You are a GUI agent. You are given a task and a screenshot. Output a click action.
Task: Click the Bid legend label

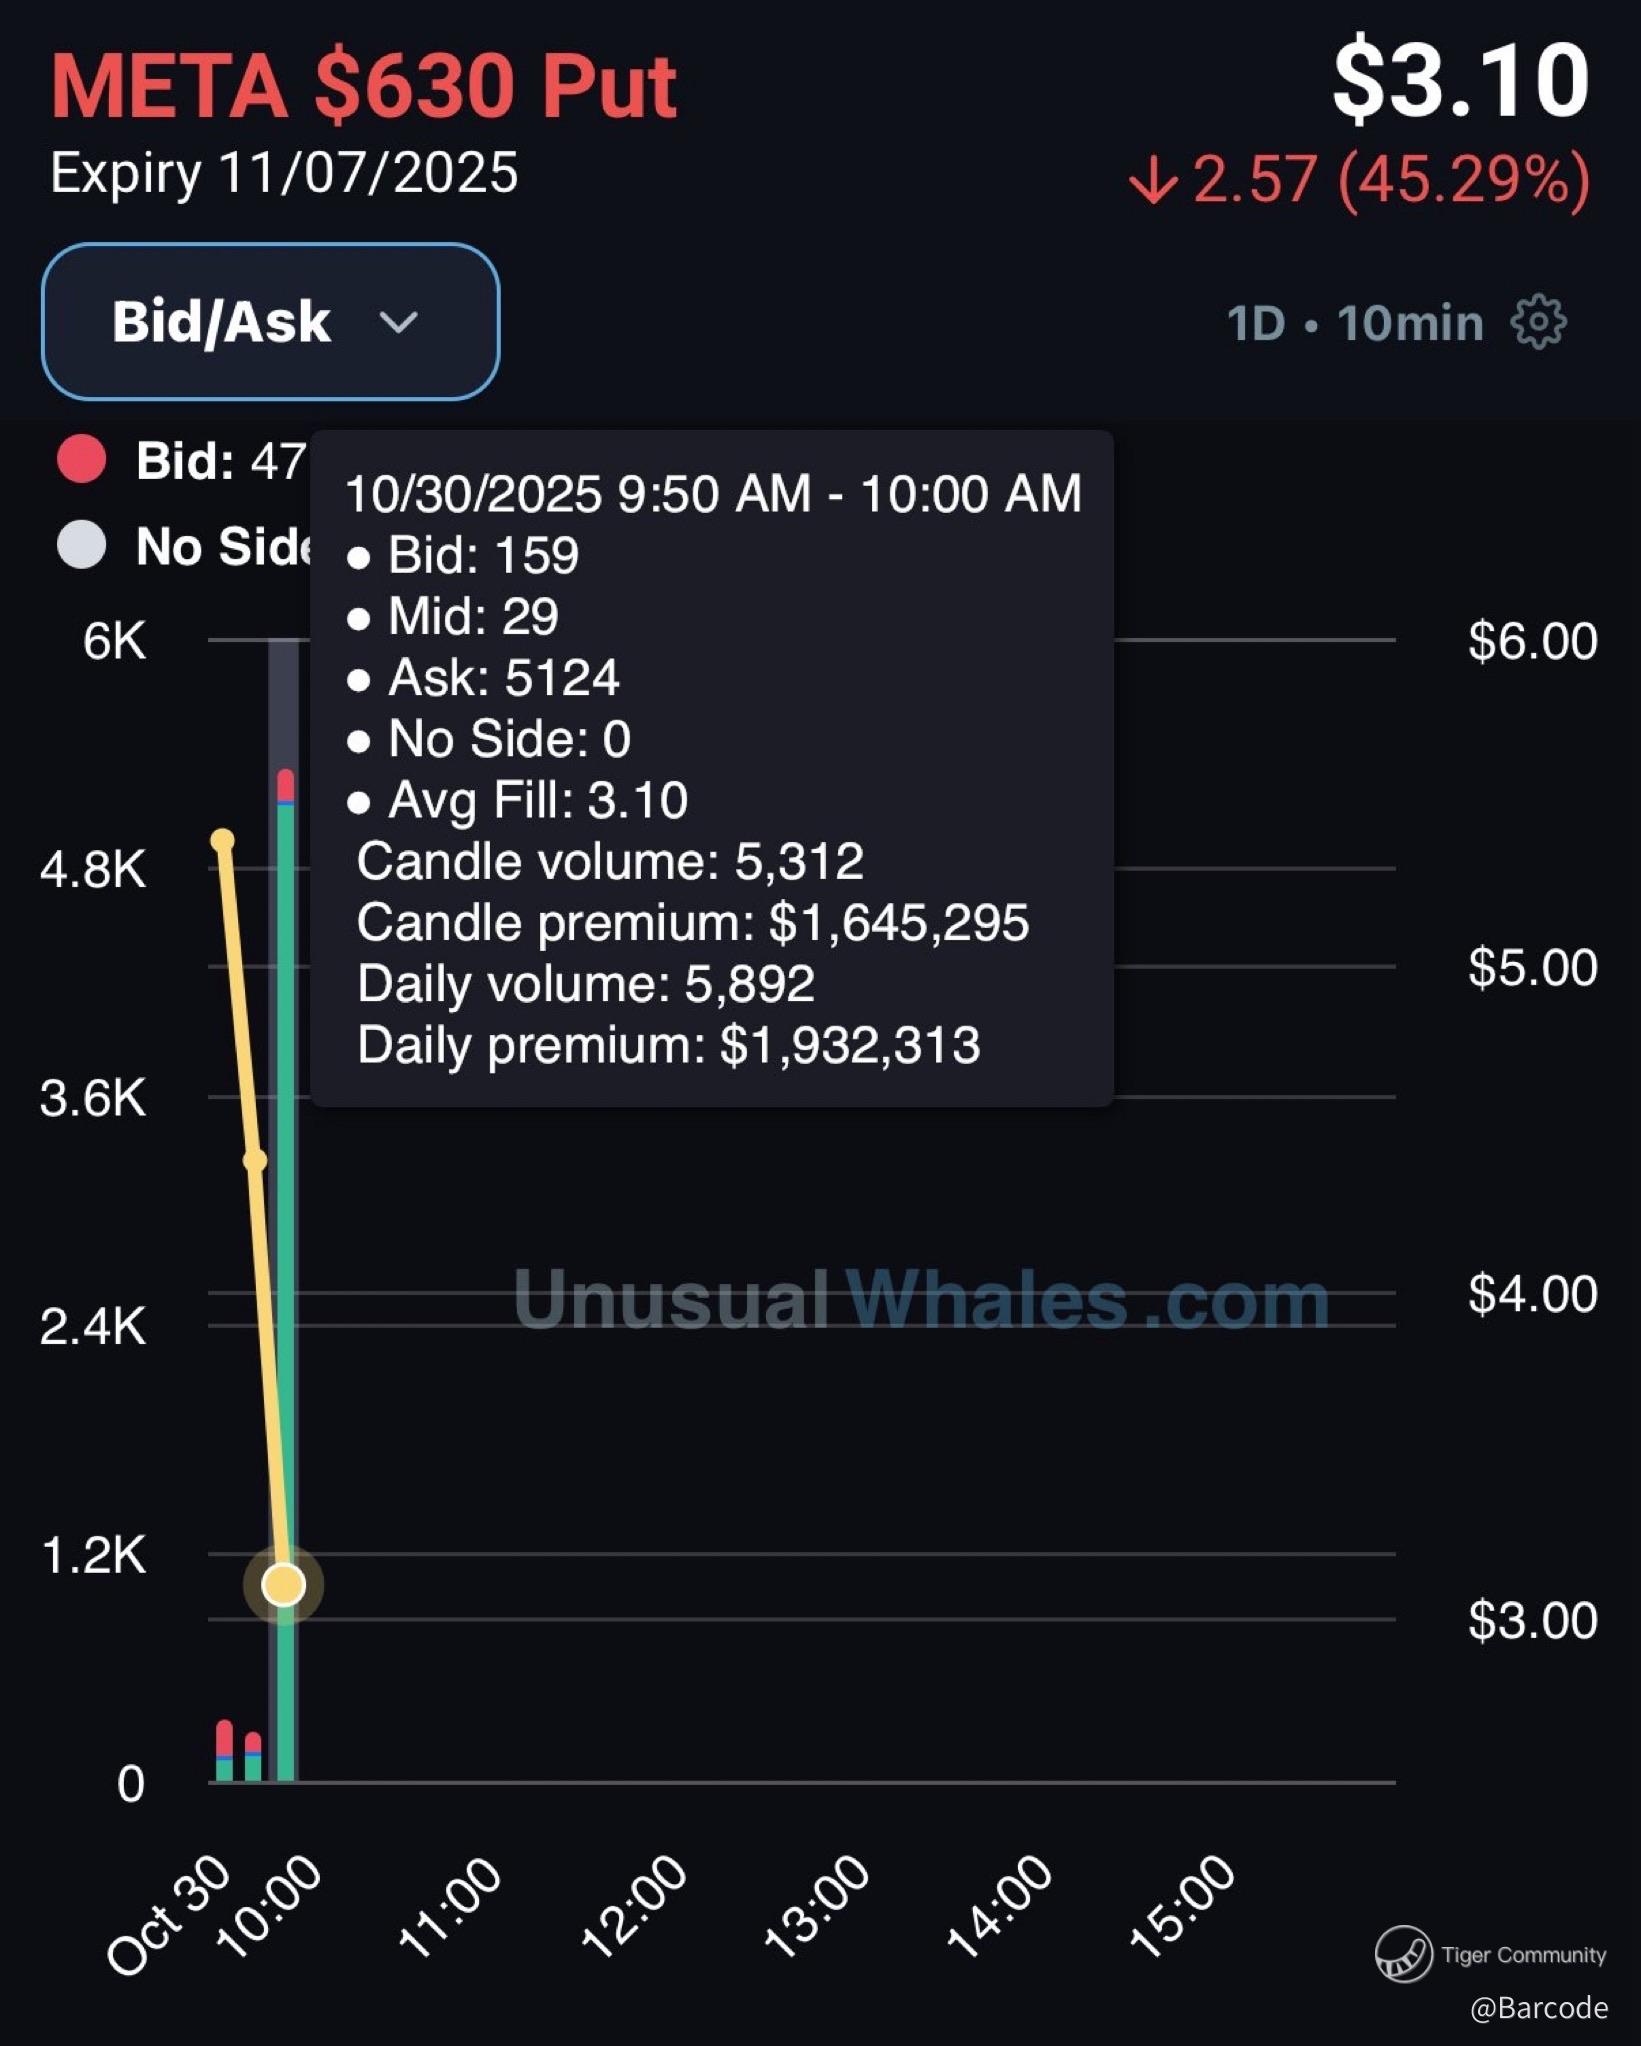(185, 461)
